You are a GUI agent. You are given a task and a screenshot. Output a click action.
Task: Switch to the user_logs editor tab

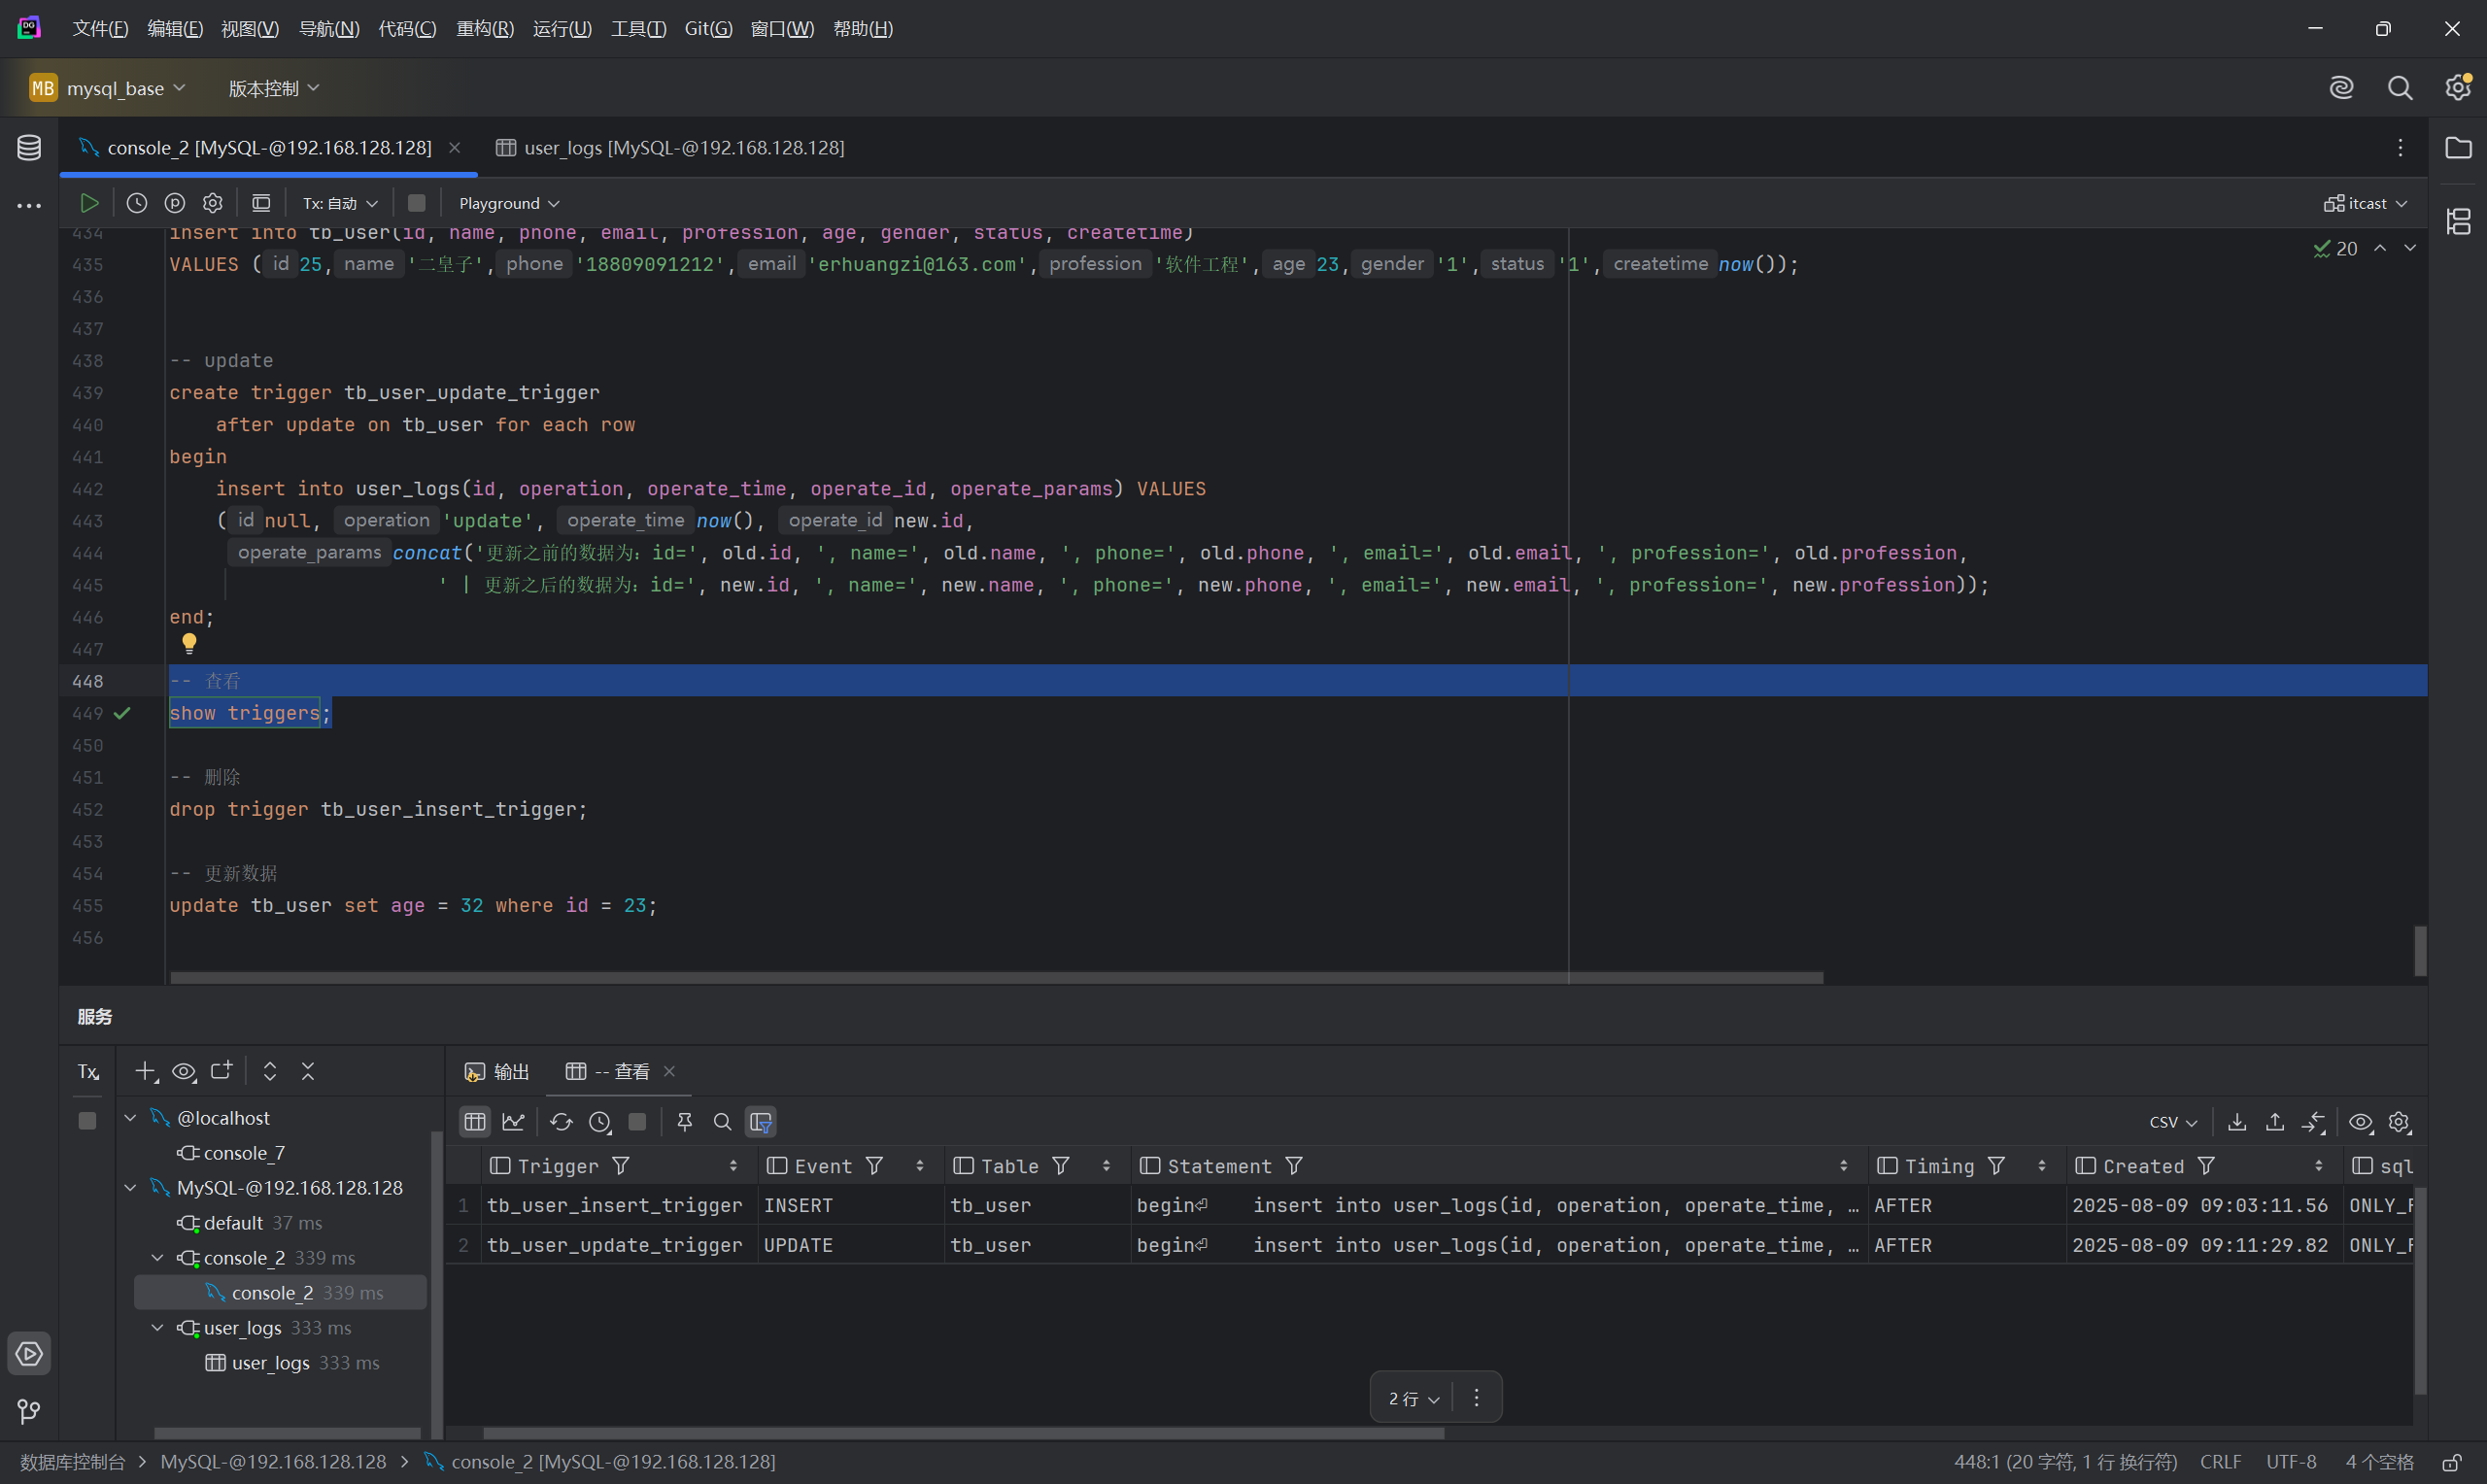click(x=670, y=148)
